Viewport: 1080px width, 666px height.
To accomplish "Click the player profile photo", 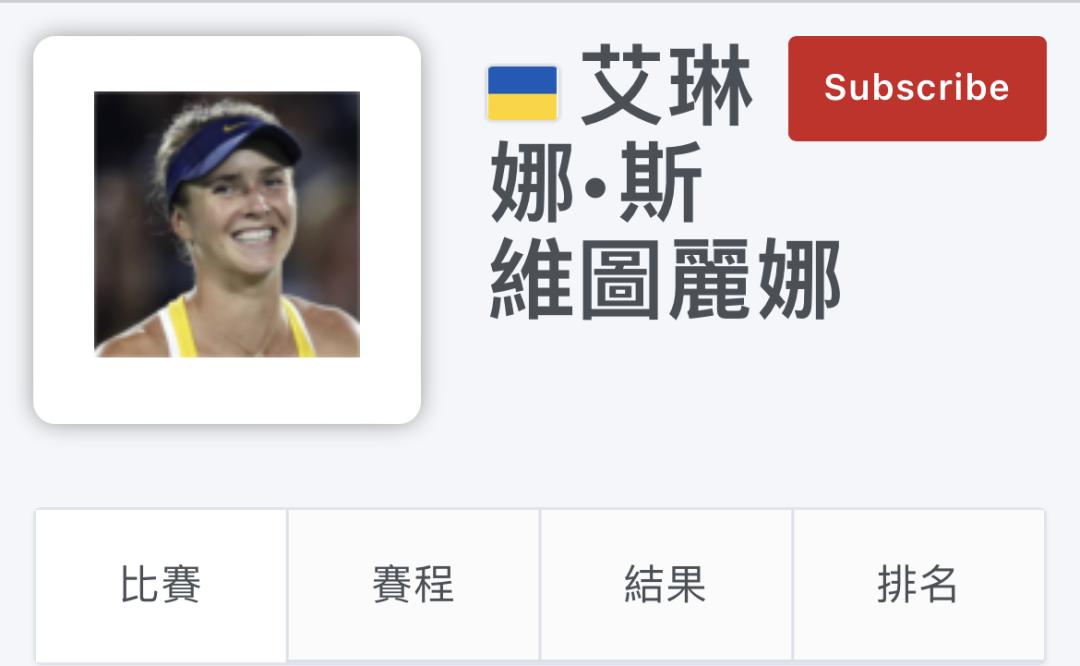I will (x=227, y=224).
